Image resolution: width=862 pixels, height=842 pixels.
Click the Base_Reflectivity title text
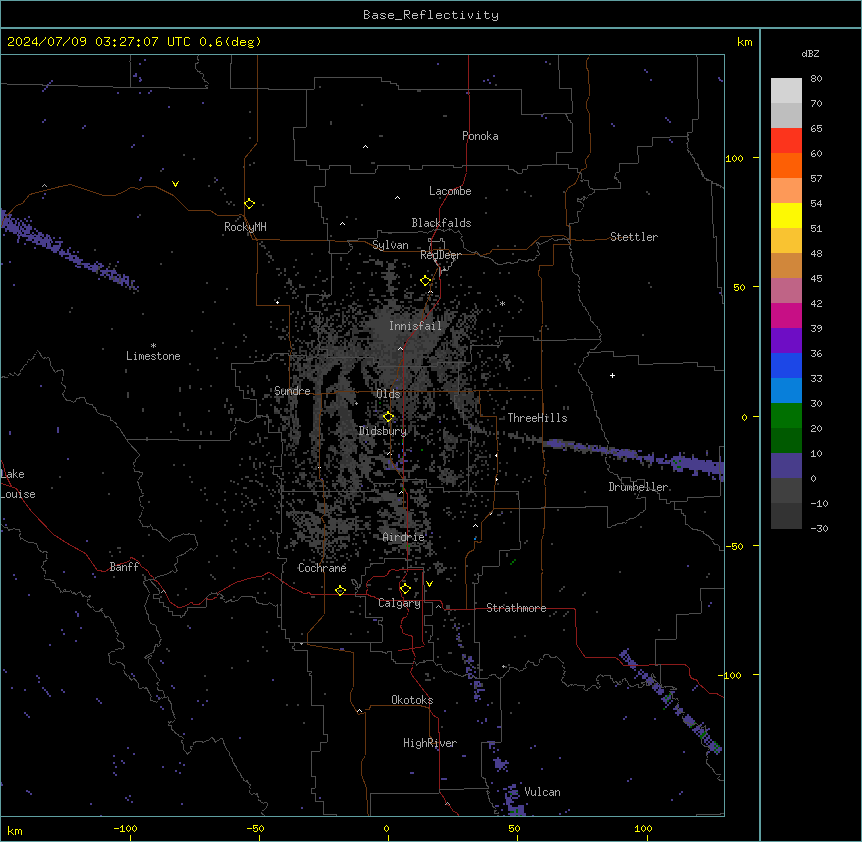[431, 15]
